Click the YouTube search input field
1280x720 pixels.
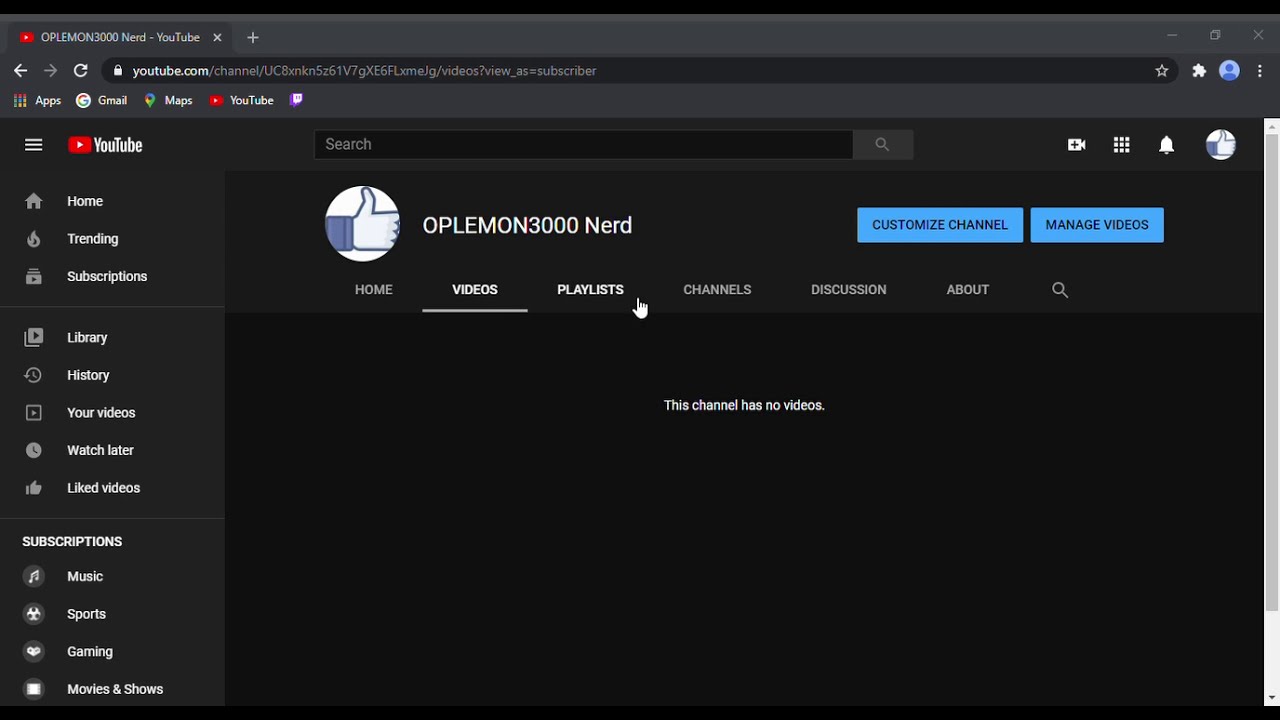click(x=583, y=144)
